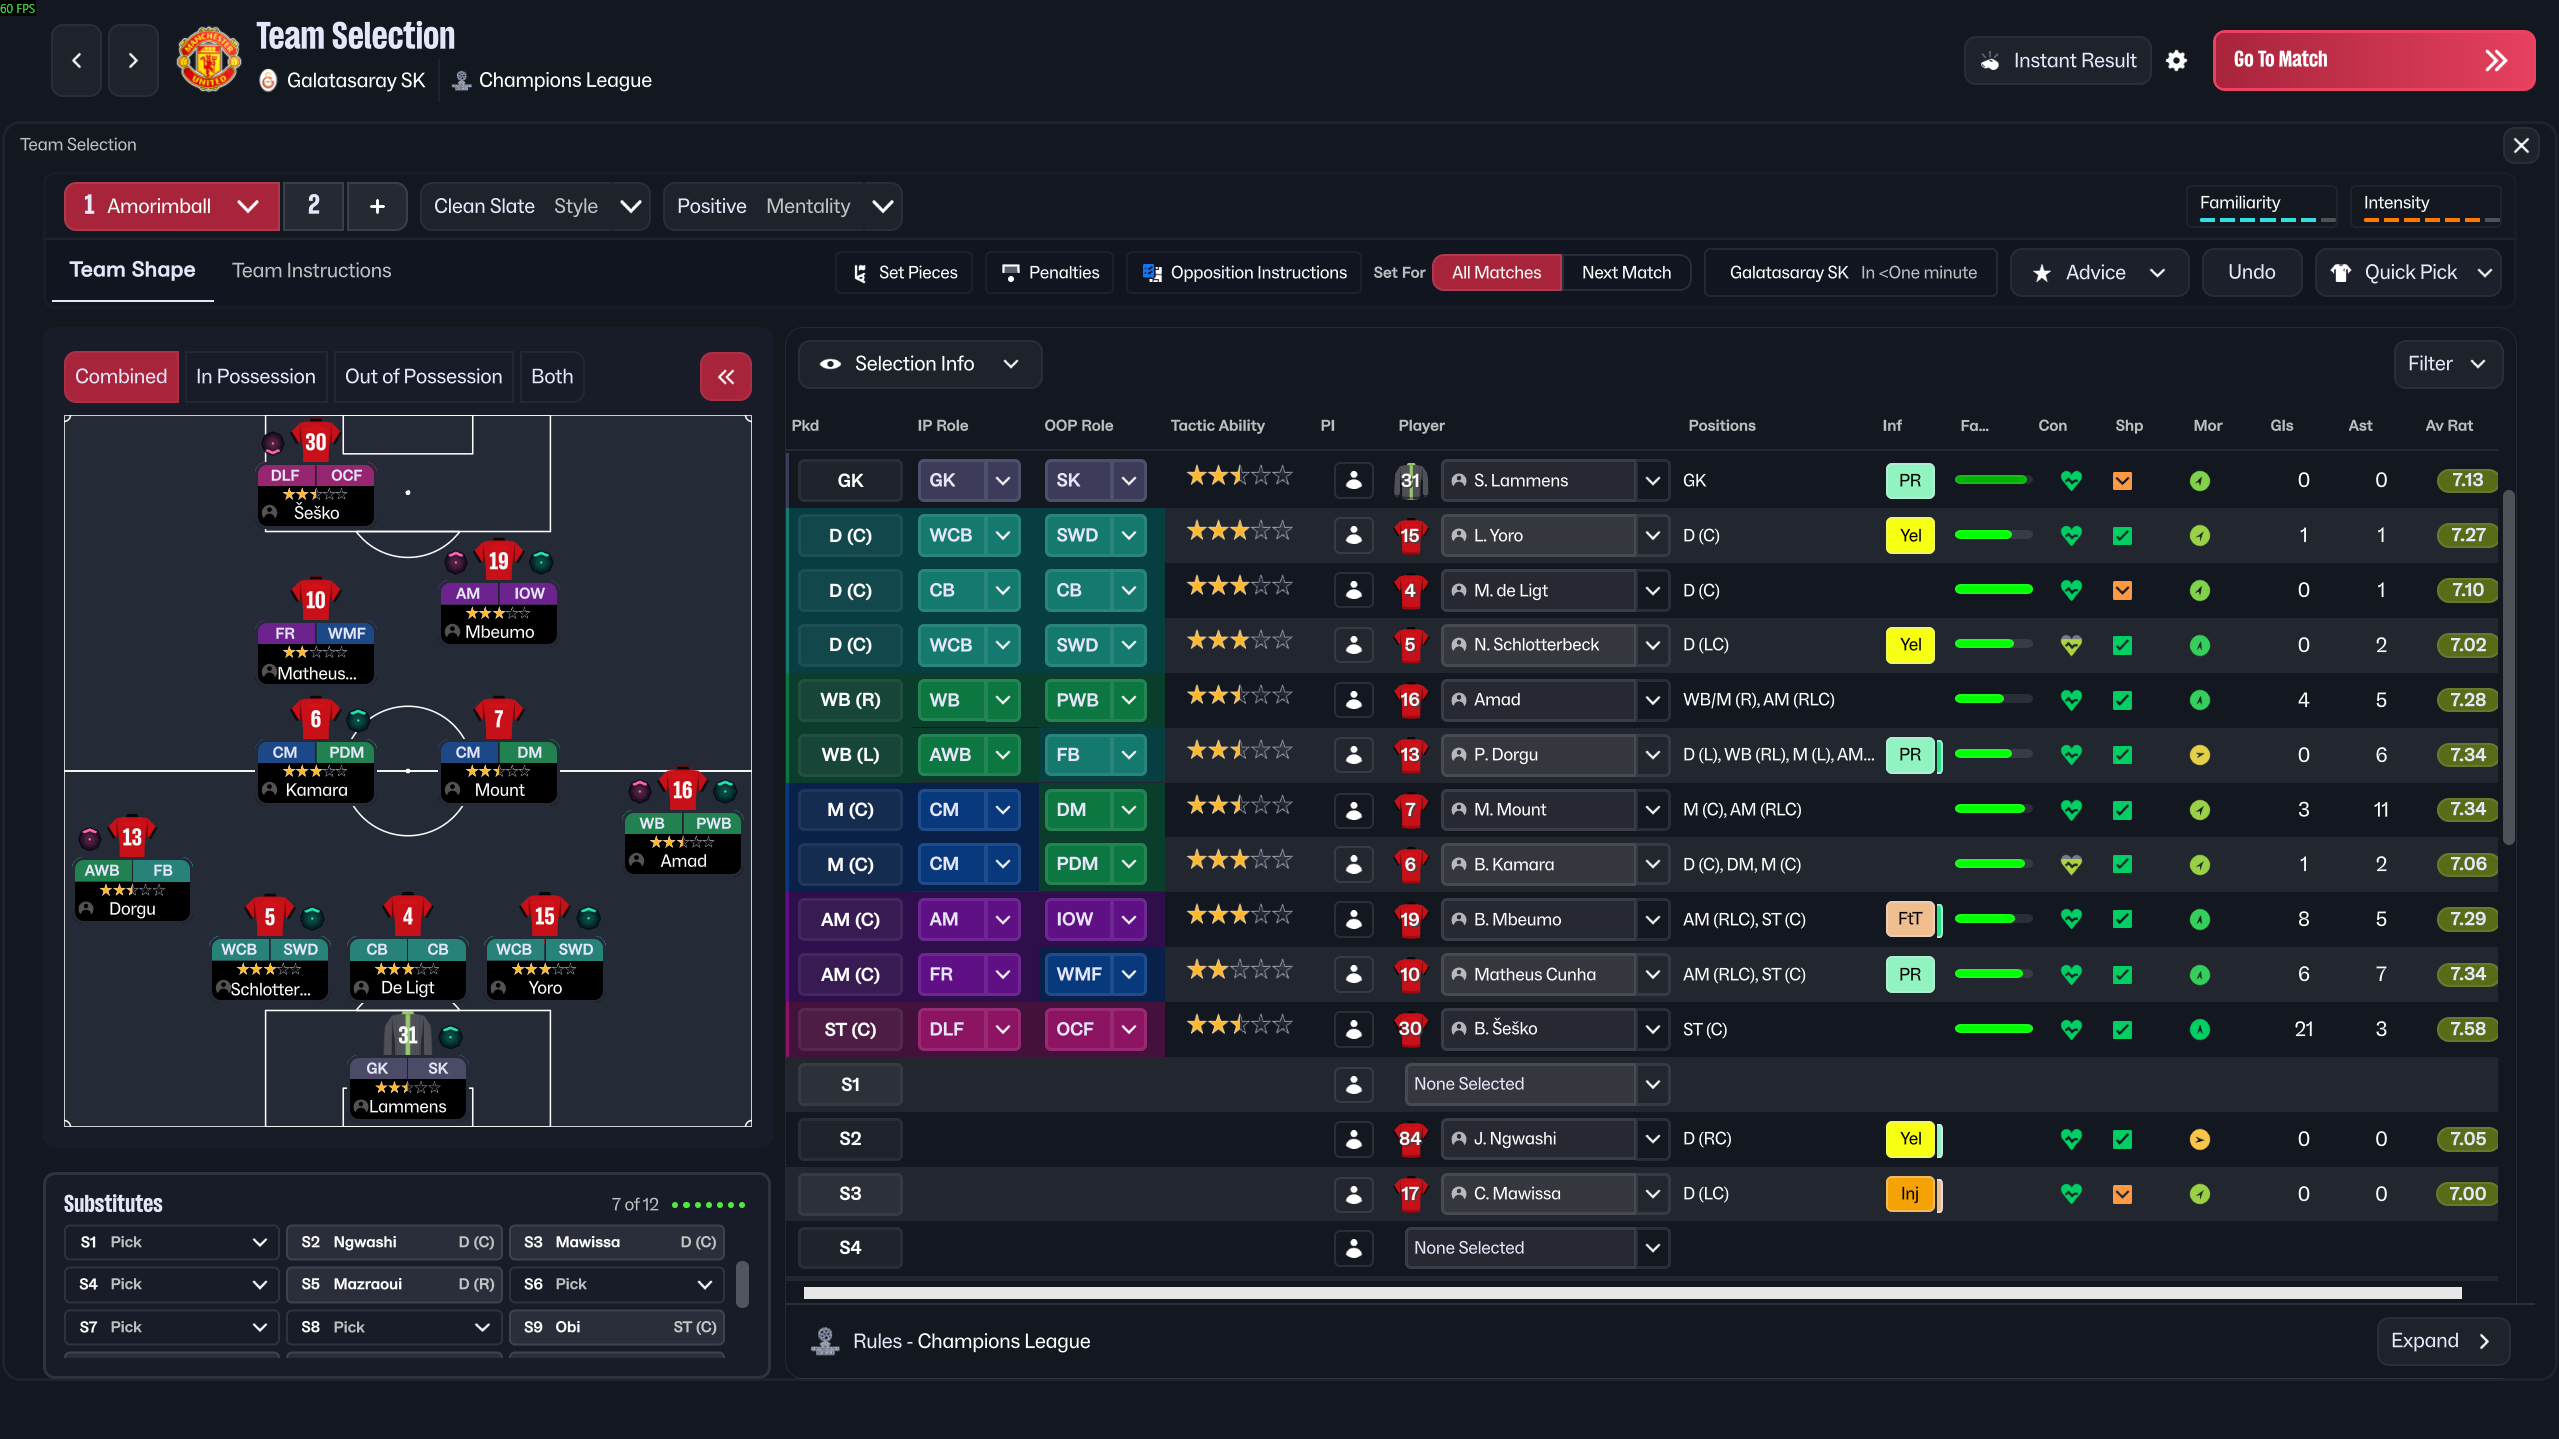This screenshot has height=1439, width=2559.
Task: Expand the Selection Info dropdown
Action: tap(918, 364)
